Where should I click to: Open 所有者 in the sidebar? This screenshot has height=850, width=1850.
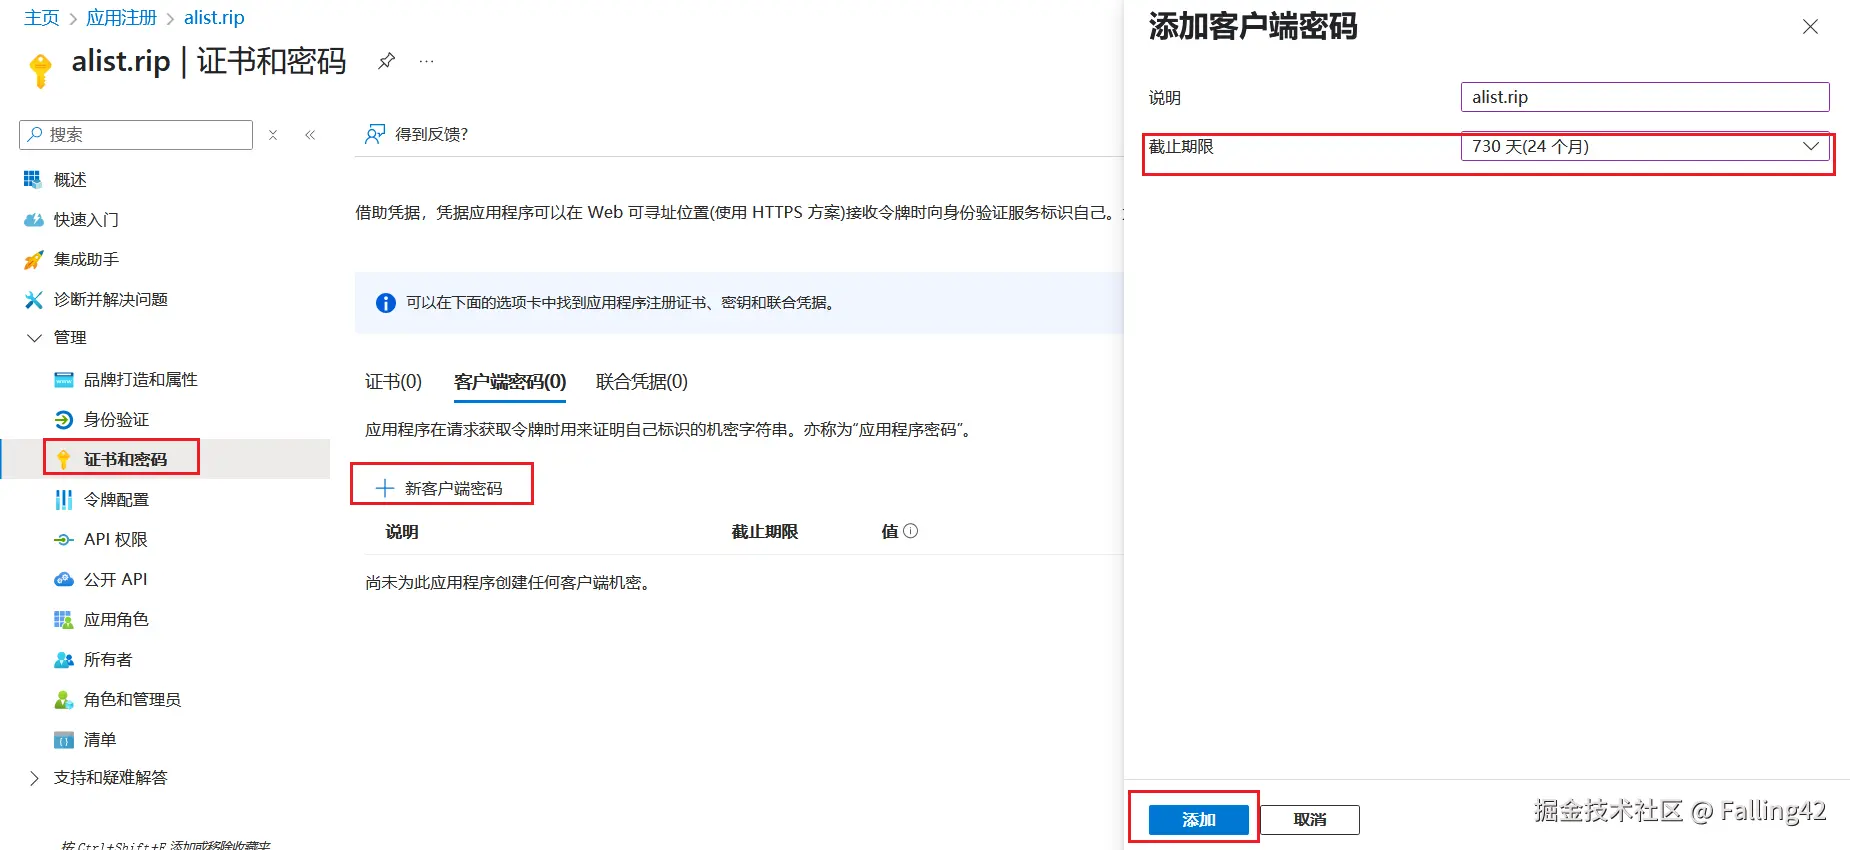pos(107,659)
